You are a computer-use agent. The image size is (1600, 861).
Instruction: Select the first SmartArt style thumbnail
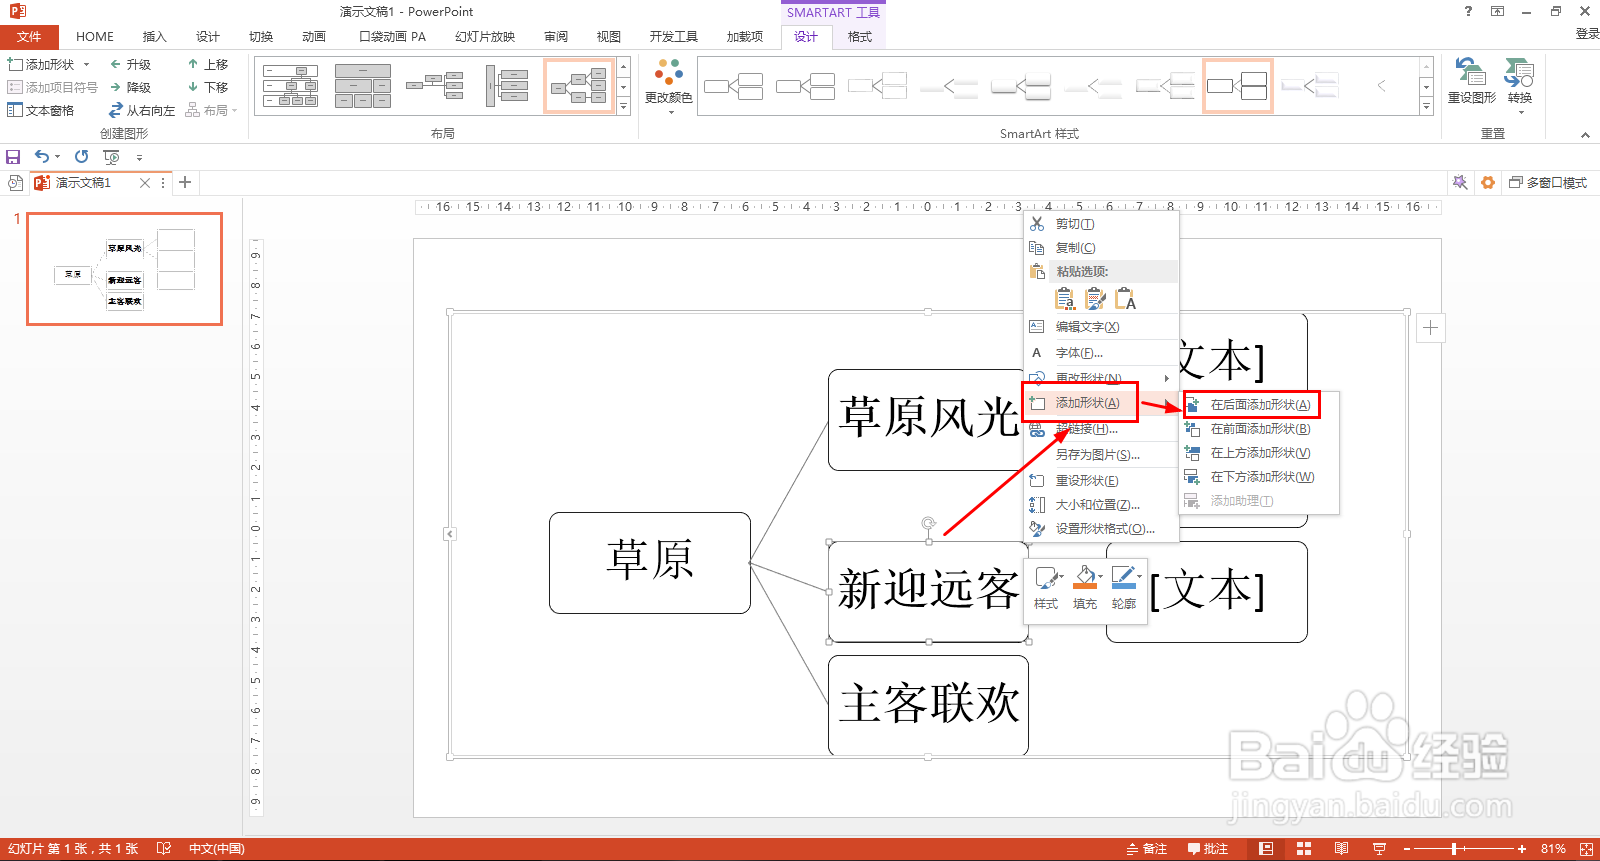click(733, 86)
